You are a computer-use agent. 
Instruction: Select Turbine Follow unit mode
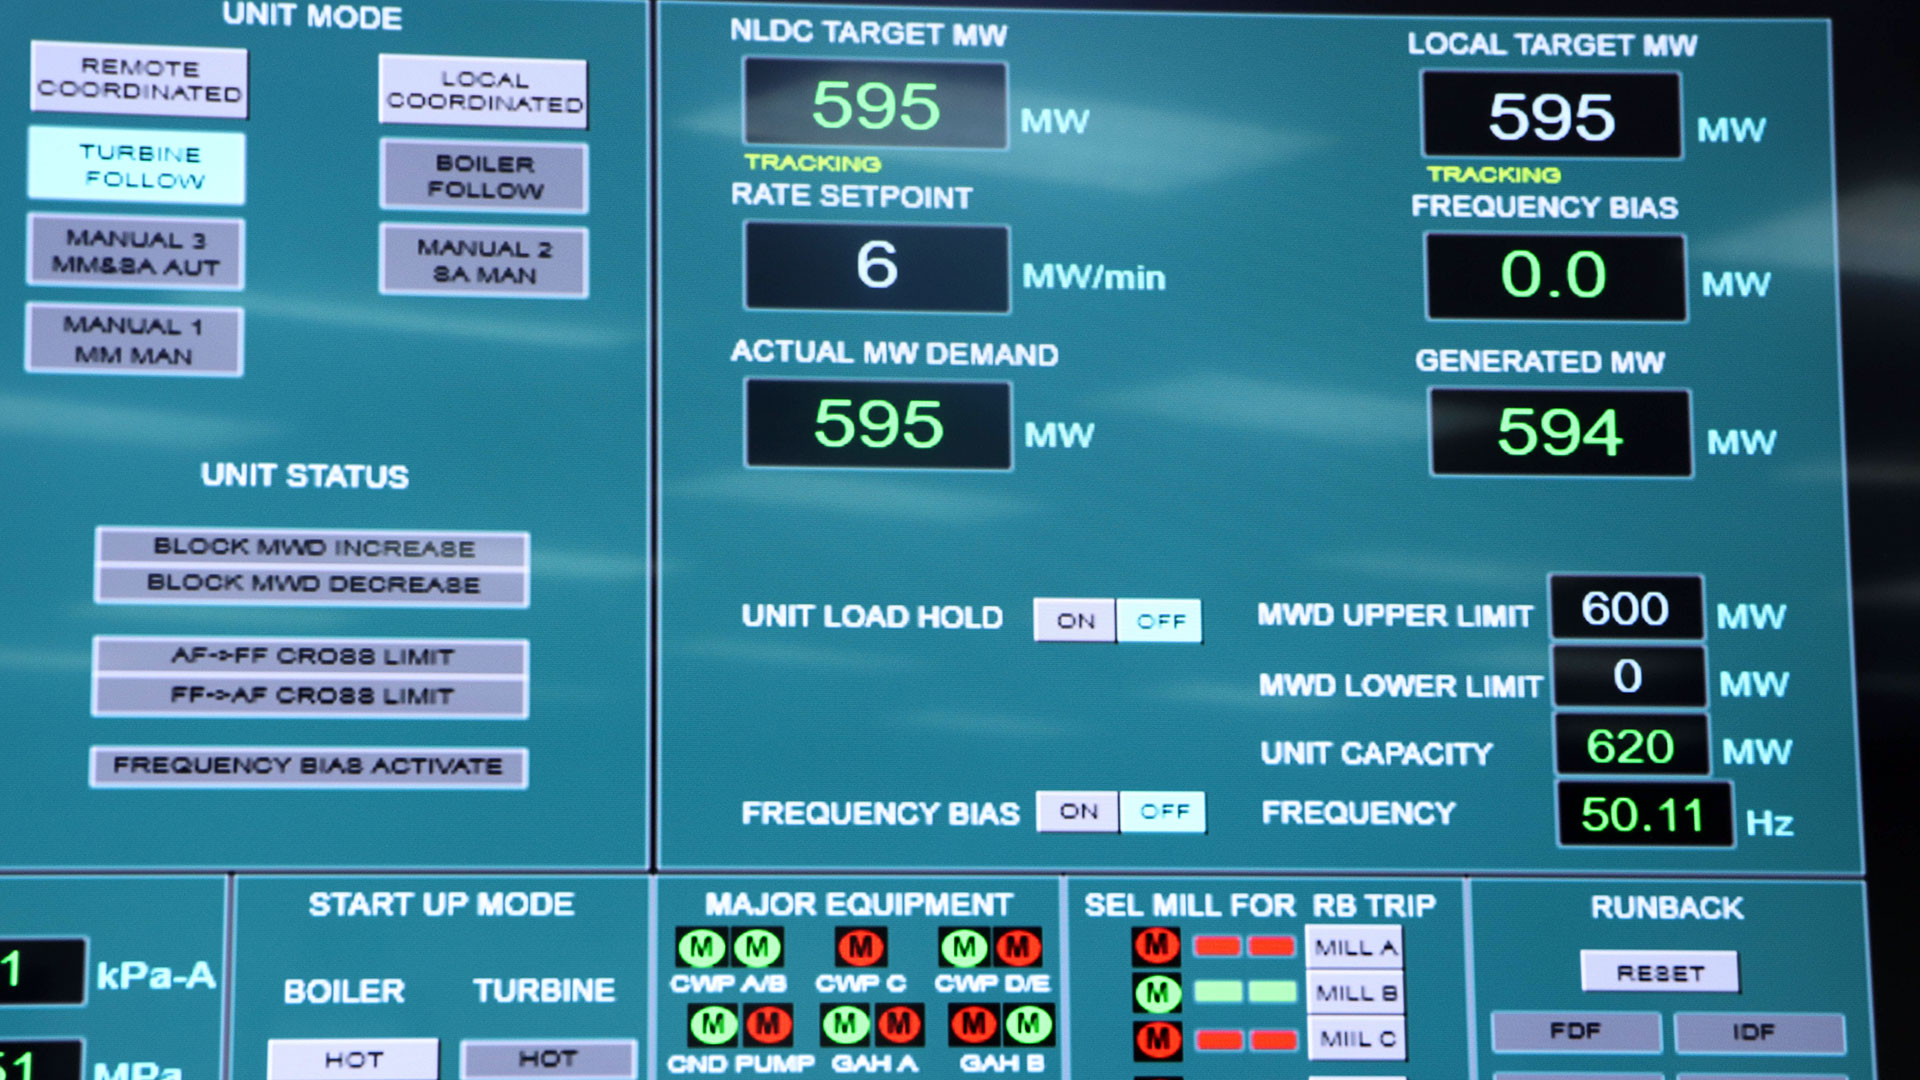point(138,166)
